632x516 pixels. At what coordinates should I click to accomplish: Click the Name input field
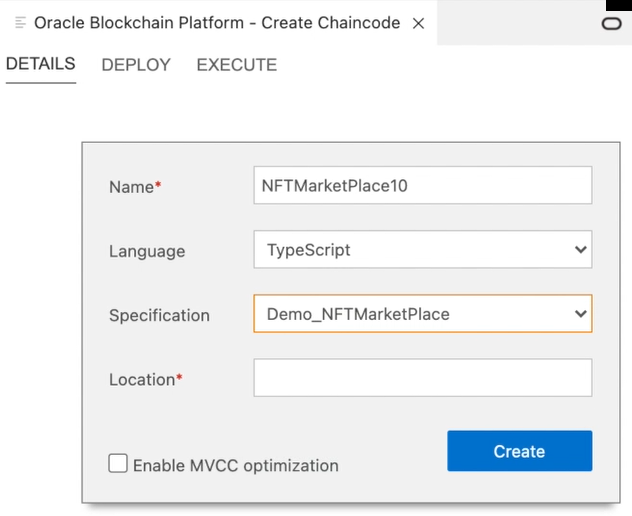423,185
